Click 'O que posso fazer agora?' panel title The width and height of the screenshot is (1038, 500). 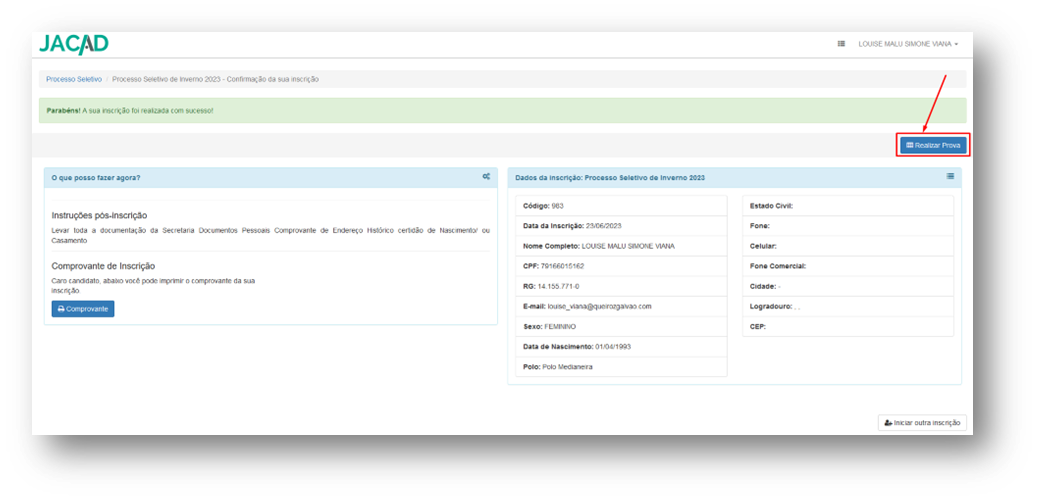coord(95,177)
